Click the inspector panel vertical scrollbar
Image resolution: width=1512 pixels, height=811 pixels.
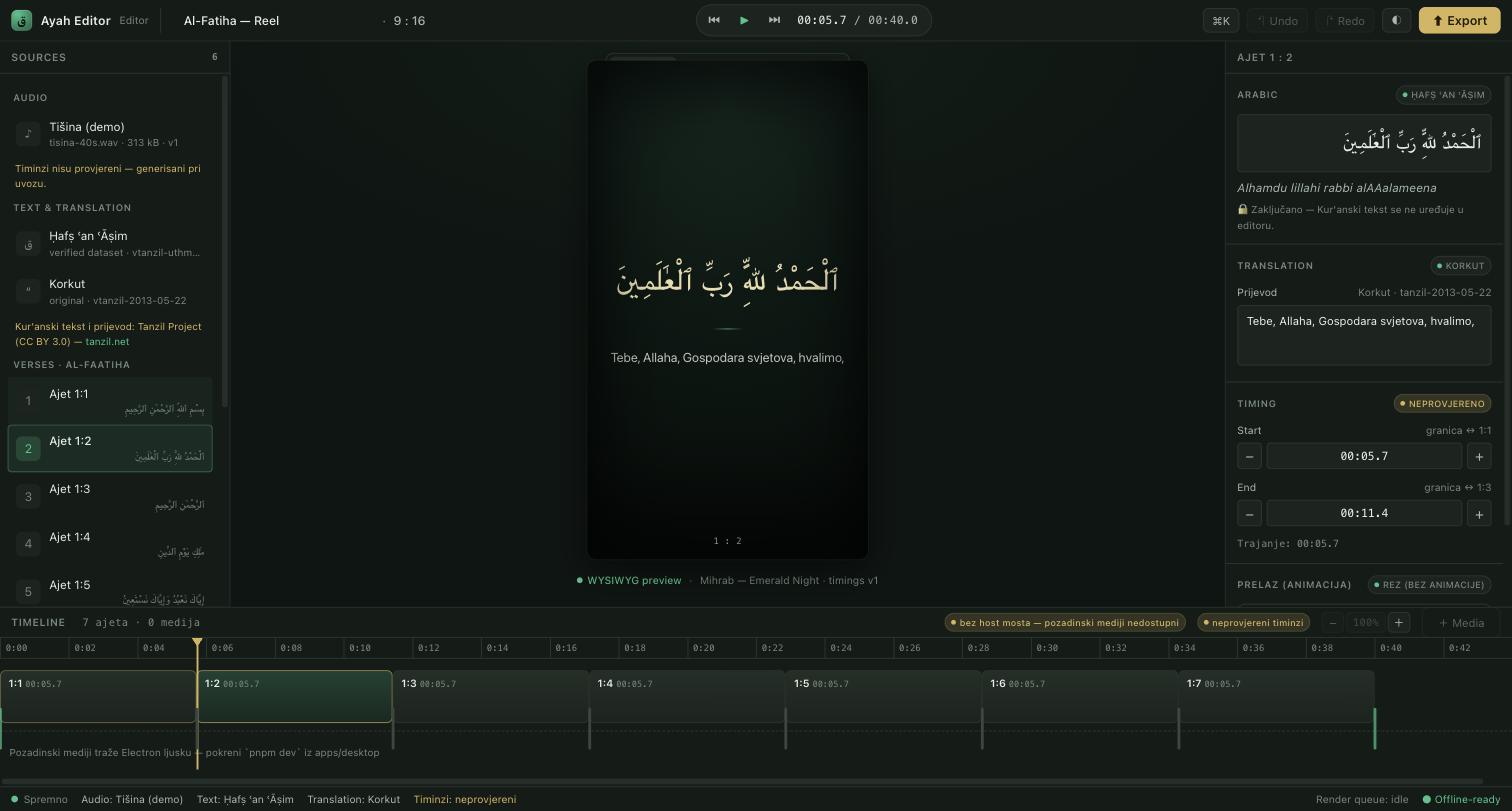click(x=1508, y=300)
